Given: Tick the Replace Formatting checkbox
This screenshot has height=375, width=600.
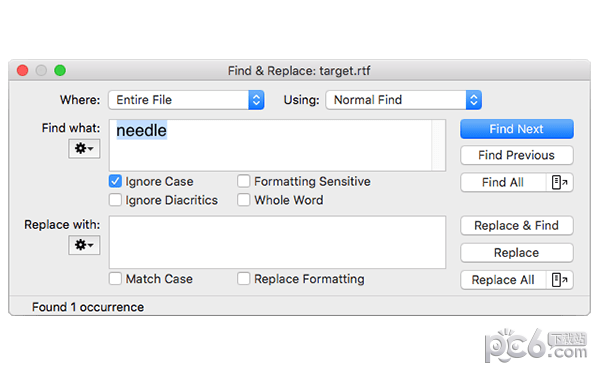Looking at the screenshot, I should point(243,279).
